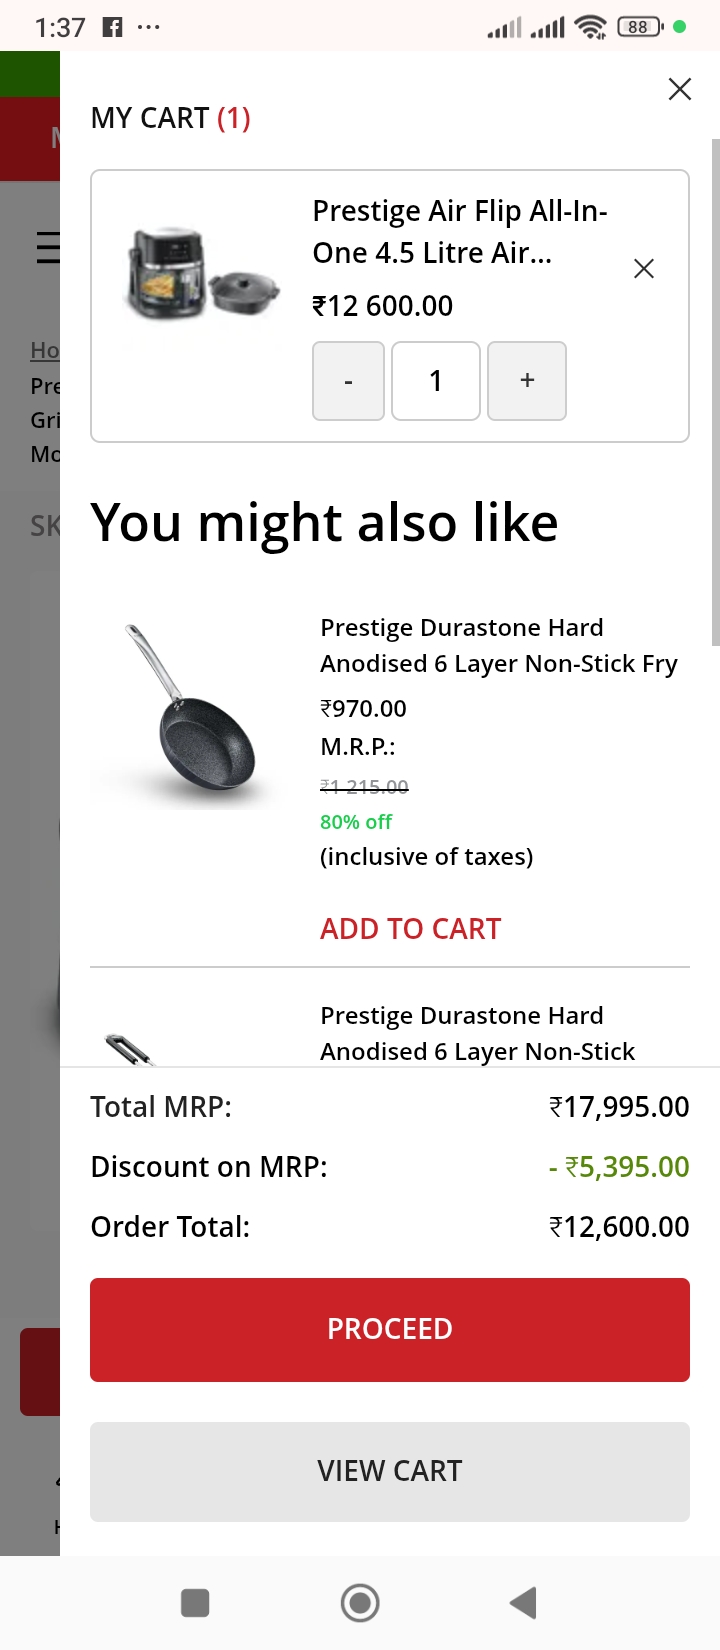The width and height of the screenshot is (720, 1650).
Task: Add Durastone fry pan to cart
Action: [410, 929]
